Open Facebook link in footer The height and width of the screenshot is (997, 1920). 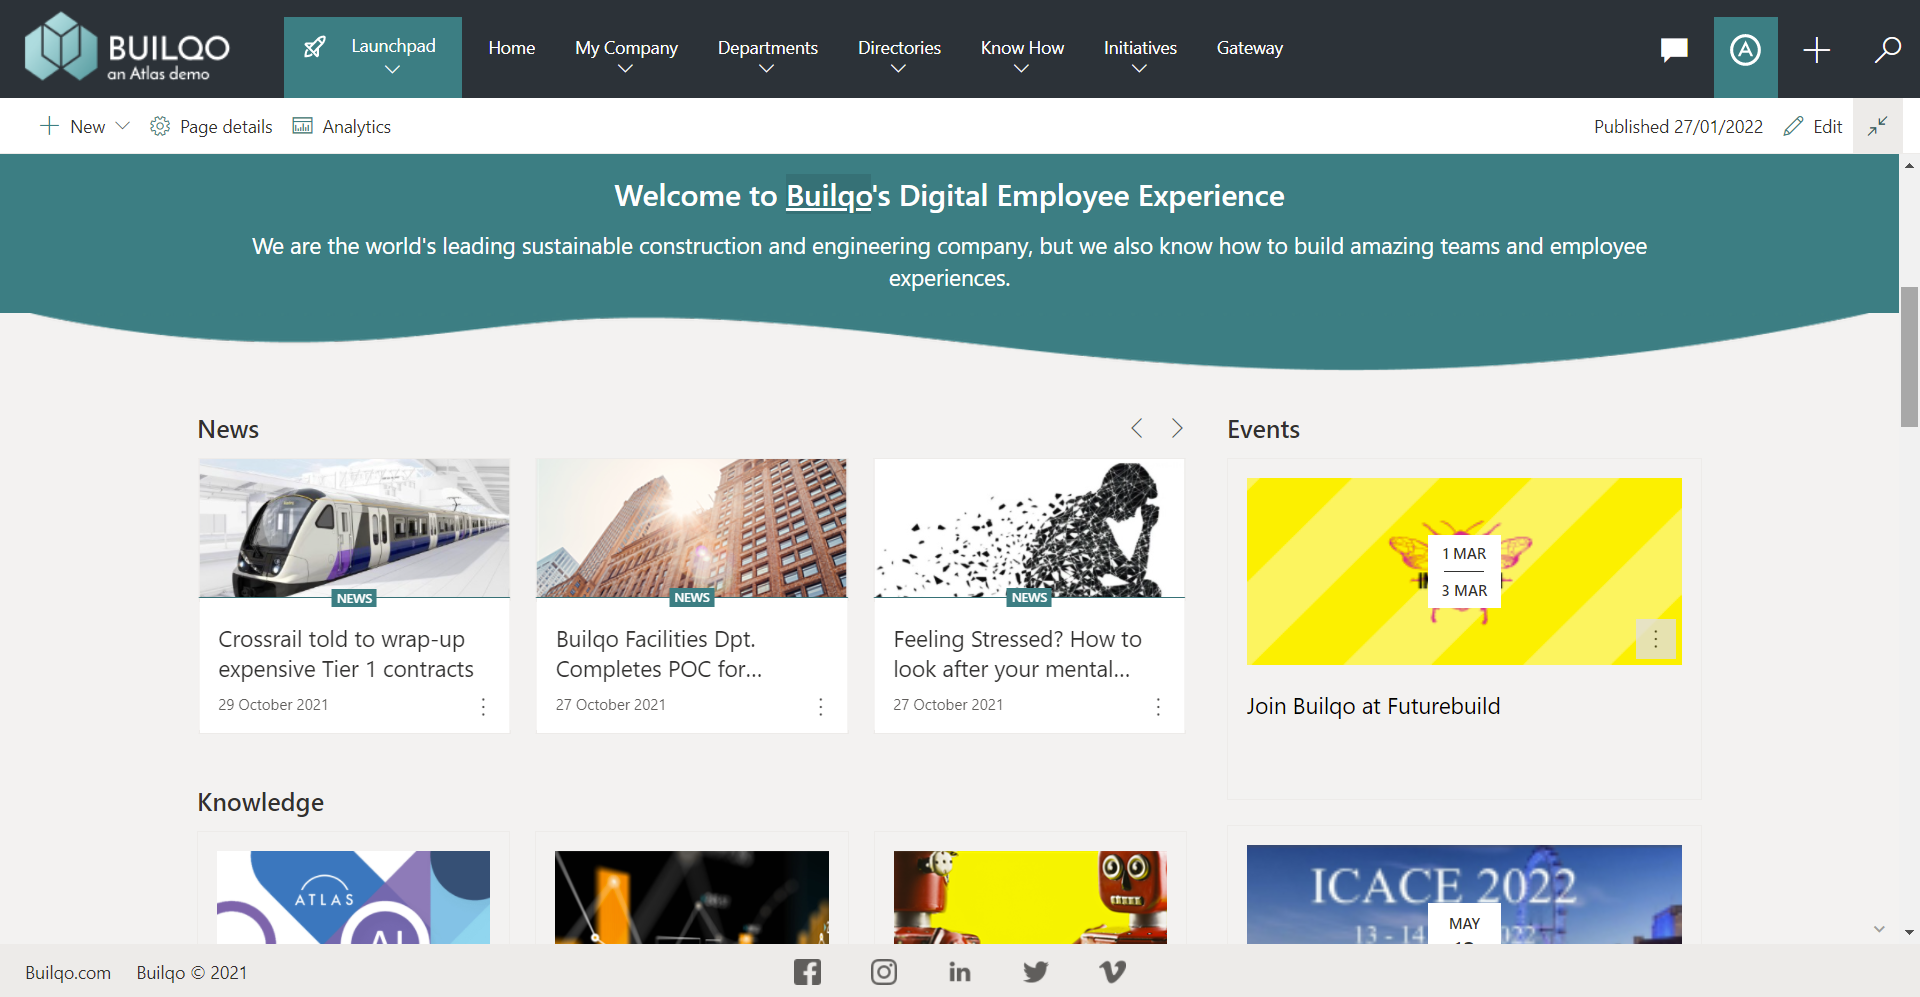click(807, 972)
